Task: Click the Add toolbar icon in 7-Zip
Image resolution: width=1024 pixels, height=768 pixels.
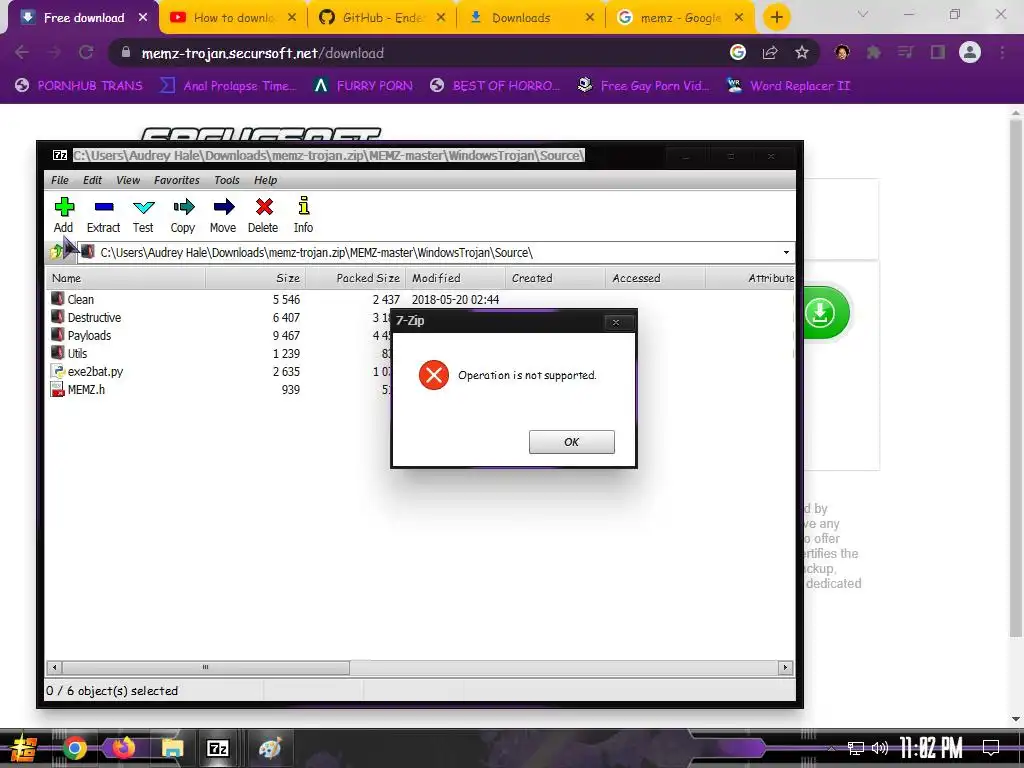Action: 63,215
